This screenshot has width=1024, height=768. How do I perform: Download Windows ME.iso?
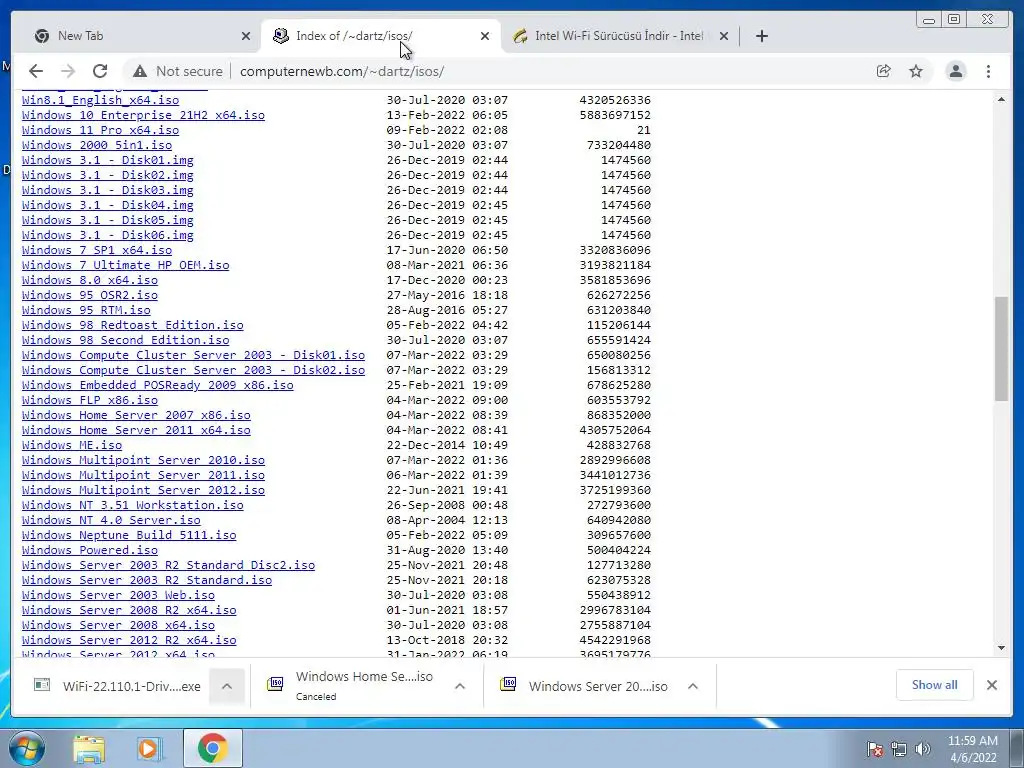tap(72, 445)
